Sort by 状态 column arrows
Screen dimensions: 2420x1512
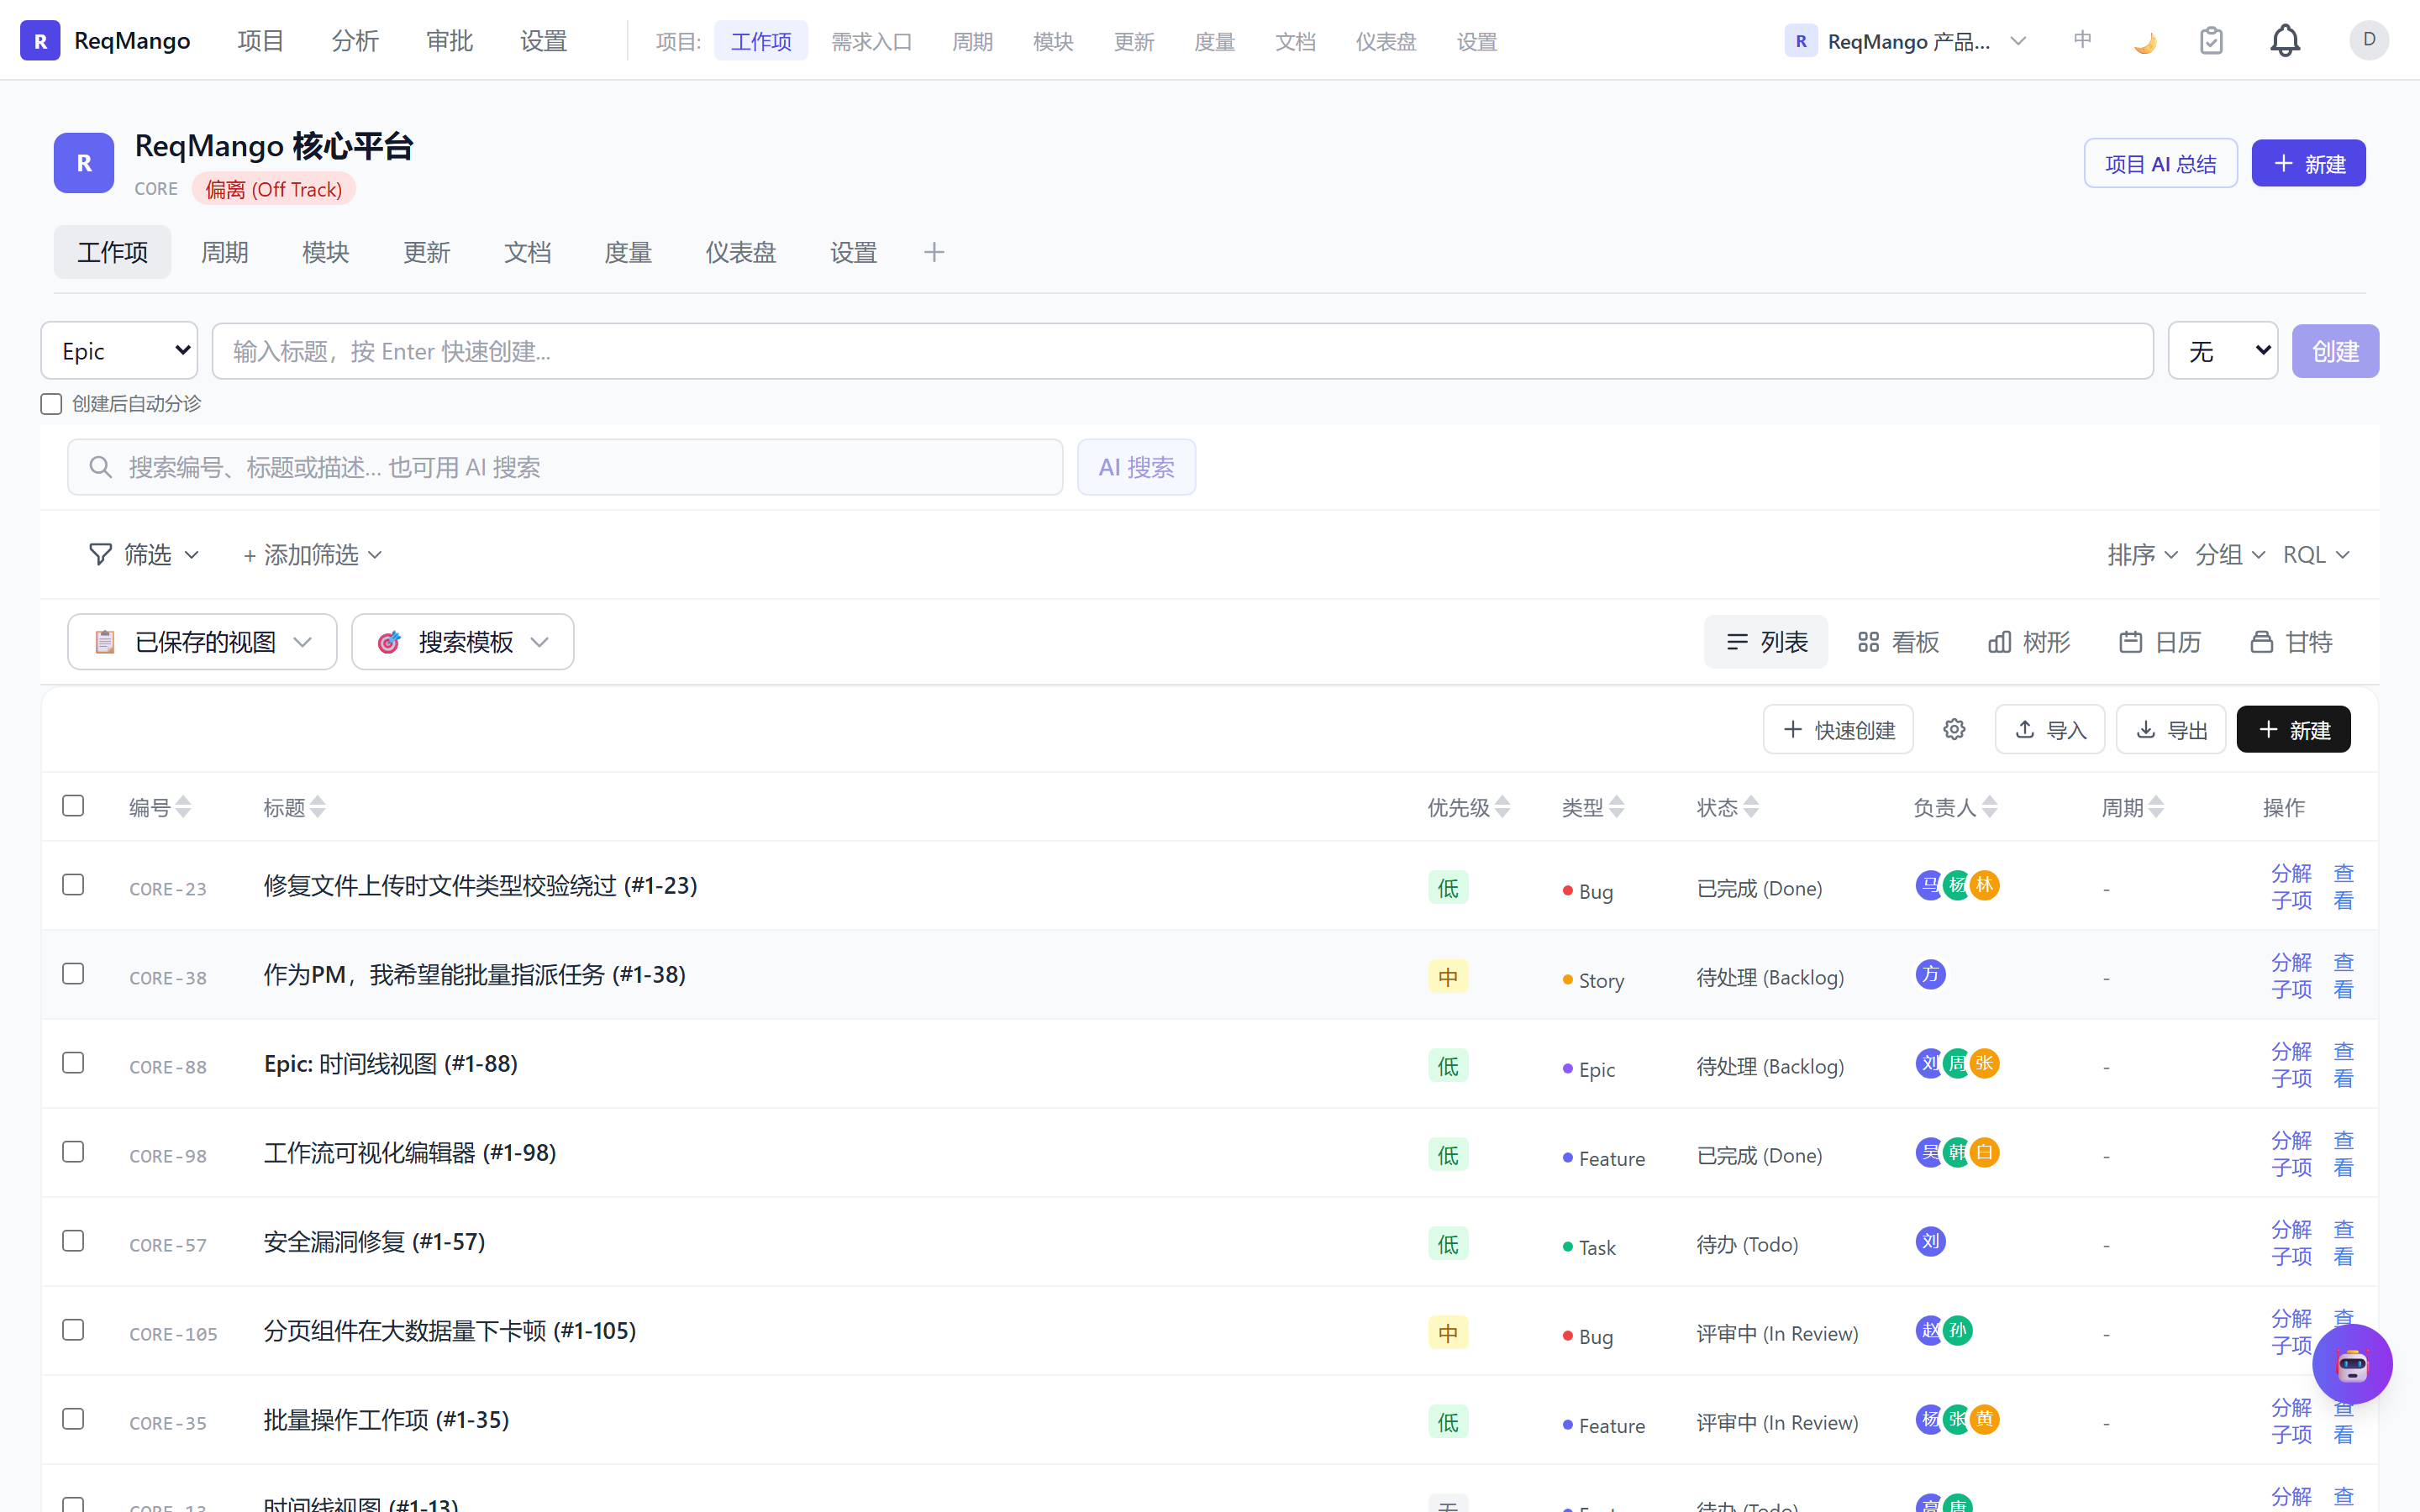[x=1751, y=807]
